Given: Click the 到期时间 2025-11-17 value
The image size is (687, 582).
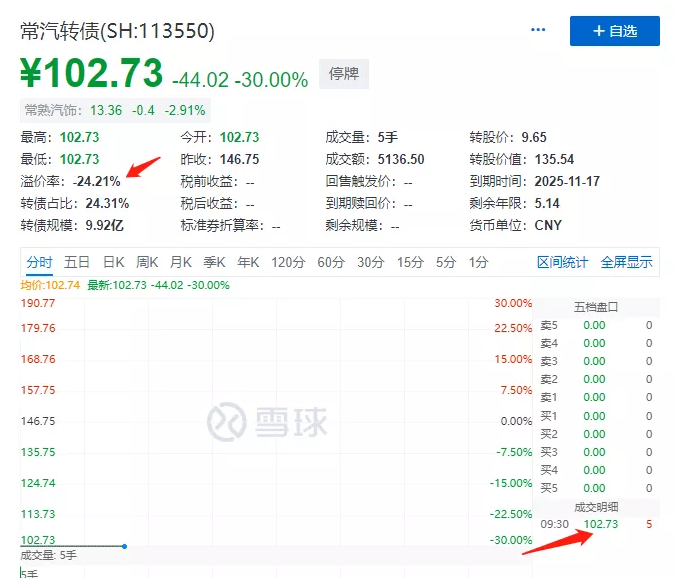Looking at the screenshot, I should [567, 181].
